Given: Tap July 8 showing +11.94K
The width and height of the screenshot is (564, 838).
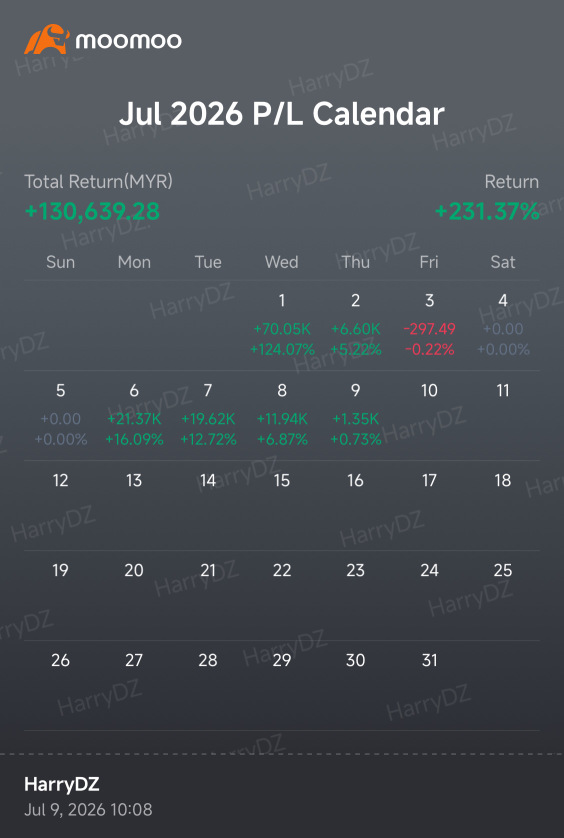Looking at the screenshot, I should pyautogui.click(x=282, y=415).
